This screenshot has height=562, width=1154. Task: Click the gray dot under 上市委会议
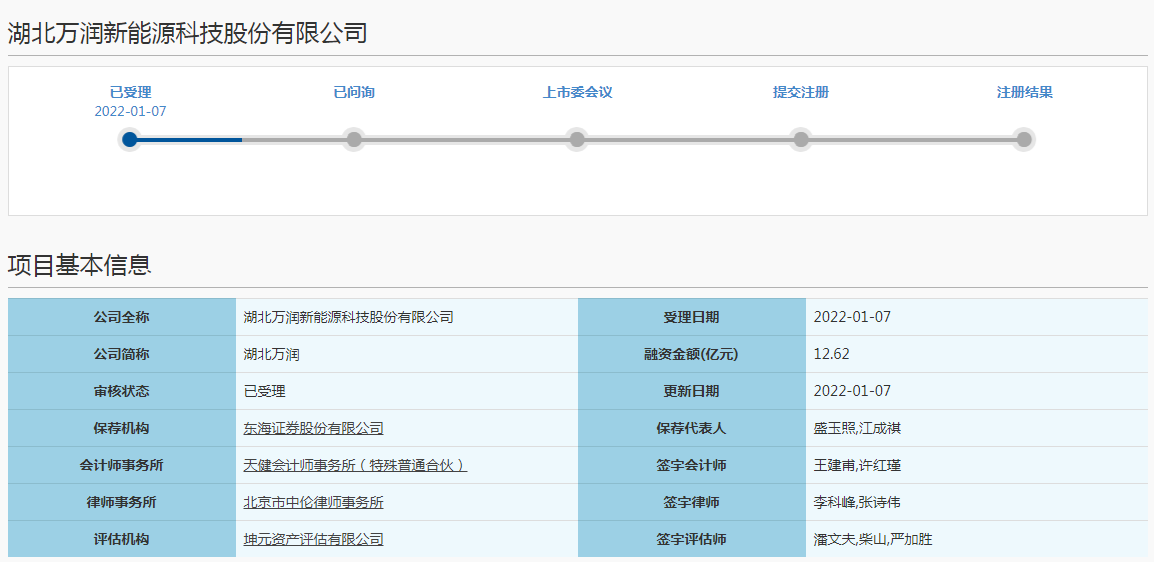coord(577,140)
